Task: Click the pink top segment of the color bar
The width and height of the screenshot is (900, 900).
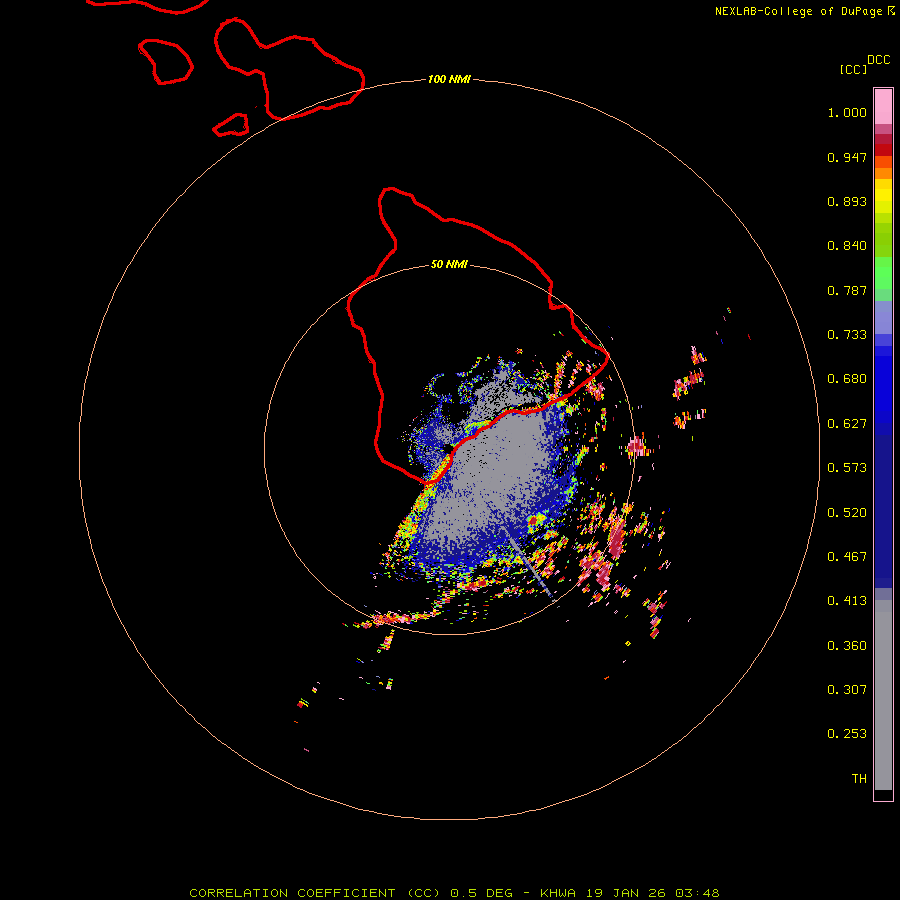Action: 883,107
